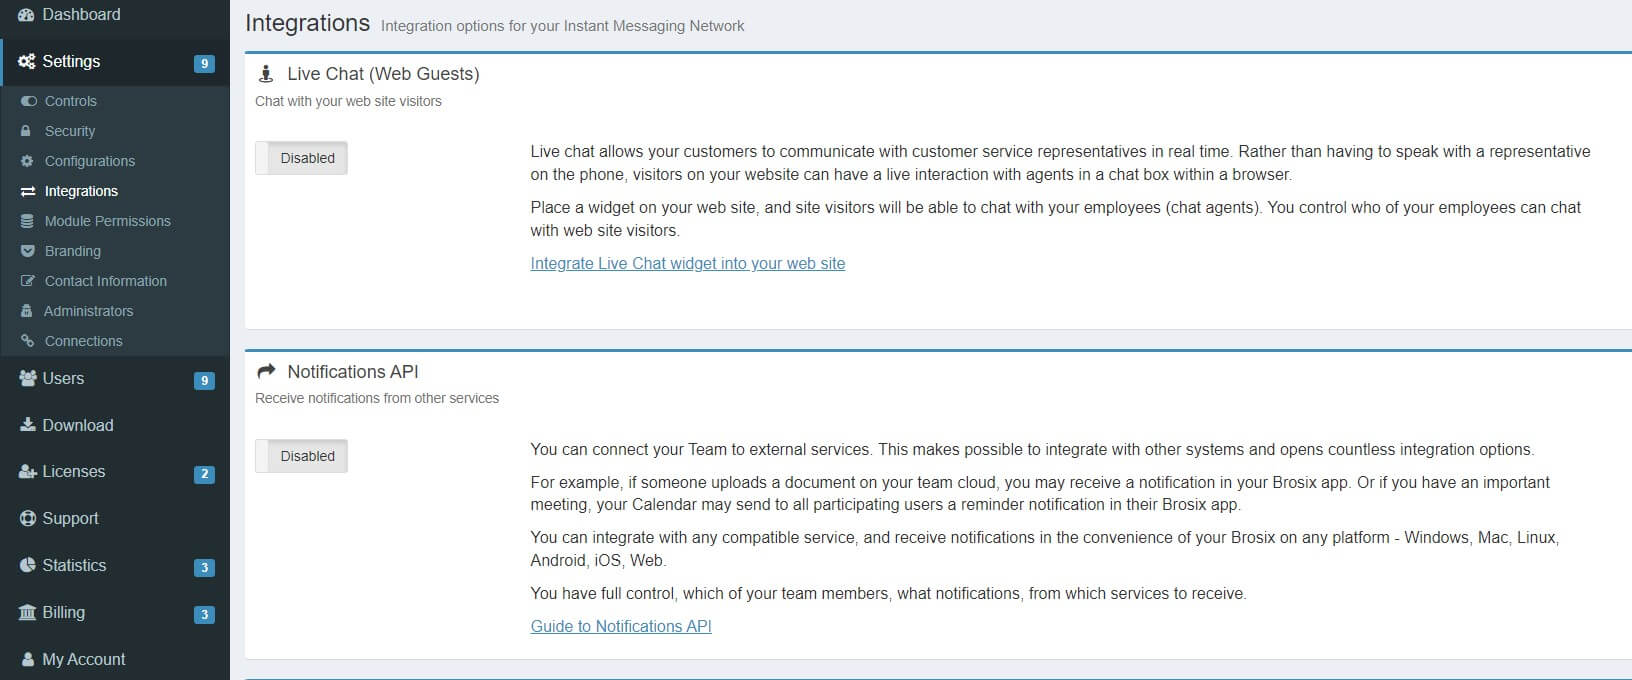This screenshot has width=1632, height=680.
Task: Select Branding in the settings submenu
Action: (x=72, y=251)
